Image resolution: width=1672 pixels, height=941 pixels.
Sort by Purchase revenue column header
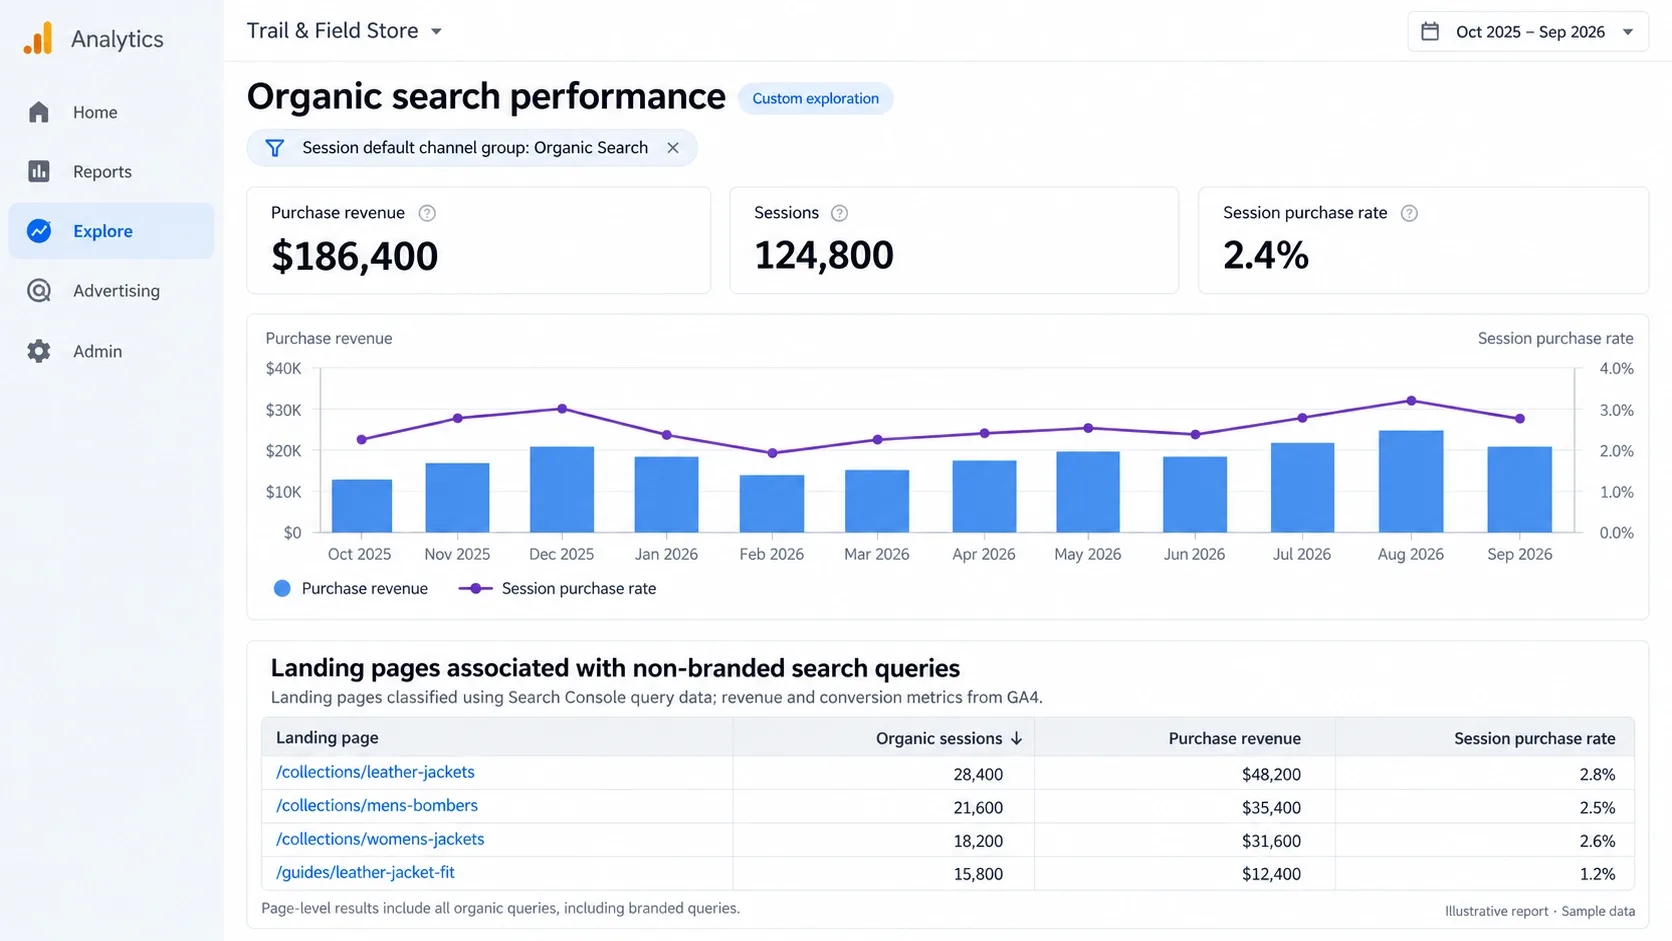pos(1234,738)
